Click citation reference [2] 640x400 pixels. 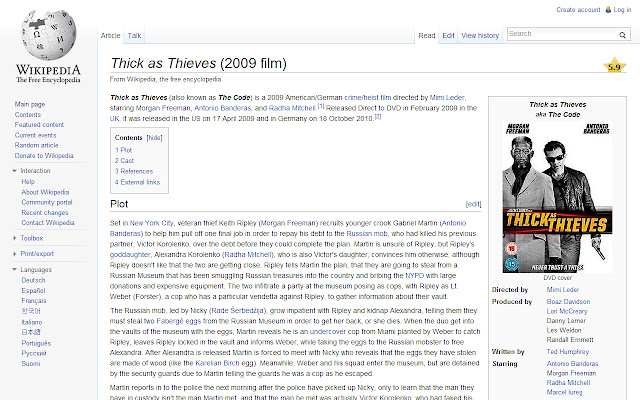click(x=378, y=117)
